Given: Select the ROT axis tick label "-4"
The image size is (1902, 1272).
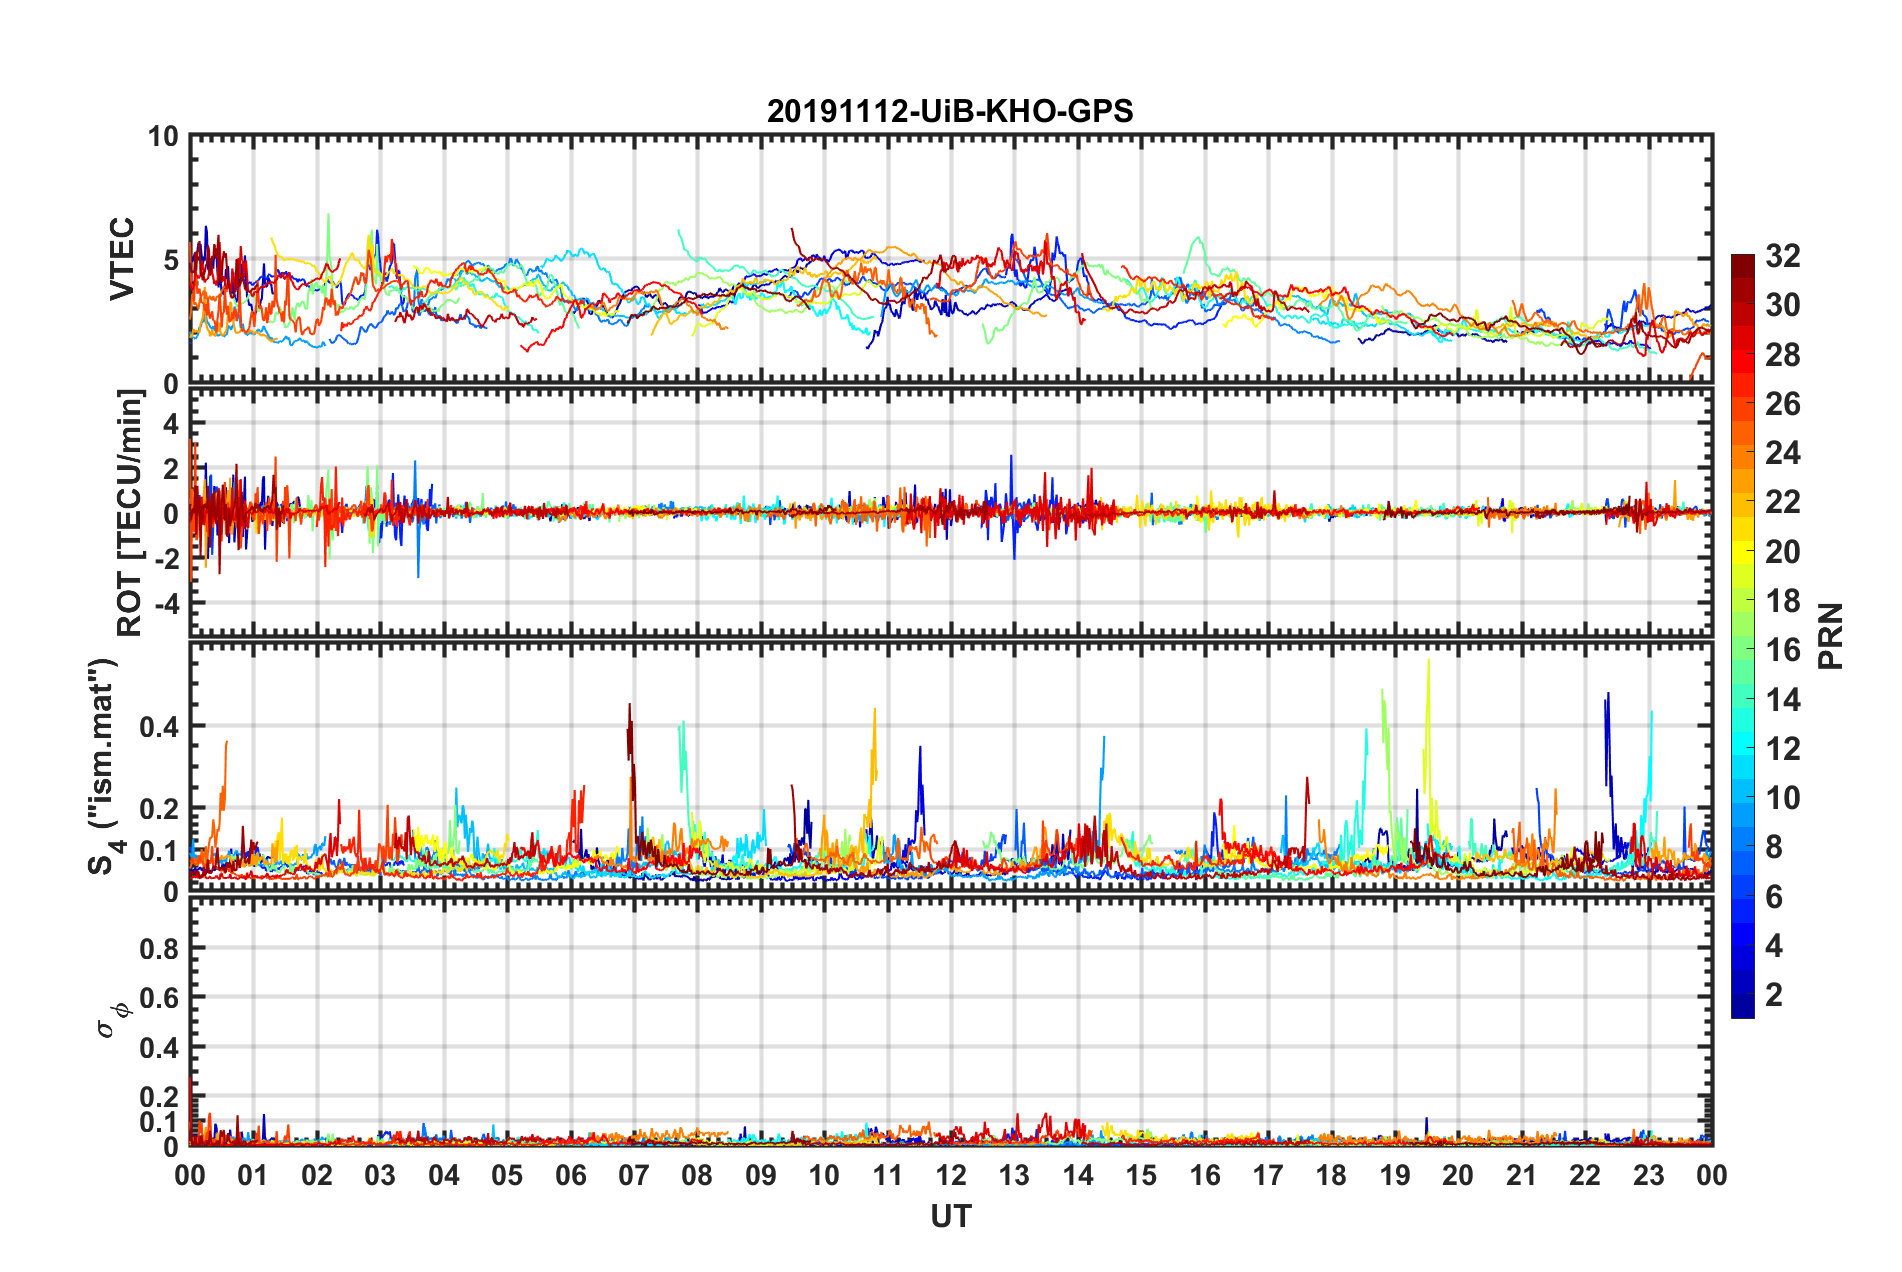Looking at the screenshot, I should tap(167, 603).
